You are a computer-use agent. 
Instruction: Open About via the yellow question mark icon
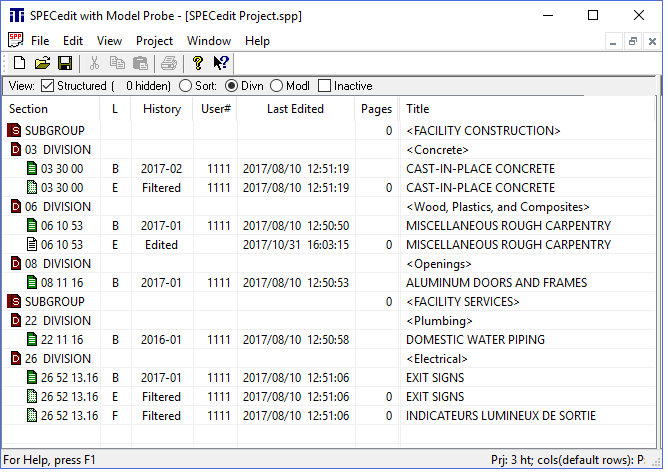(197, 63)
